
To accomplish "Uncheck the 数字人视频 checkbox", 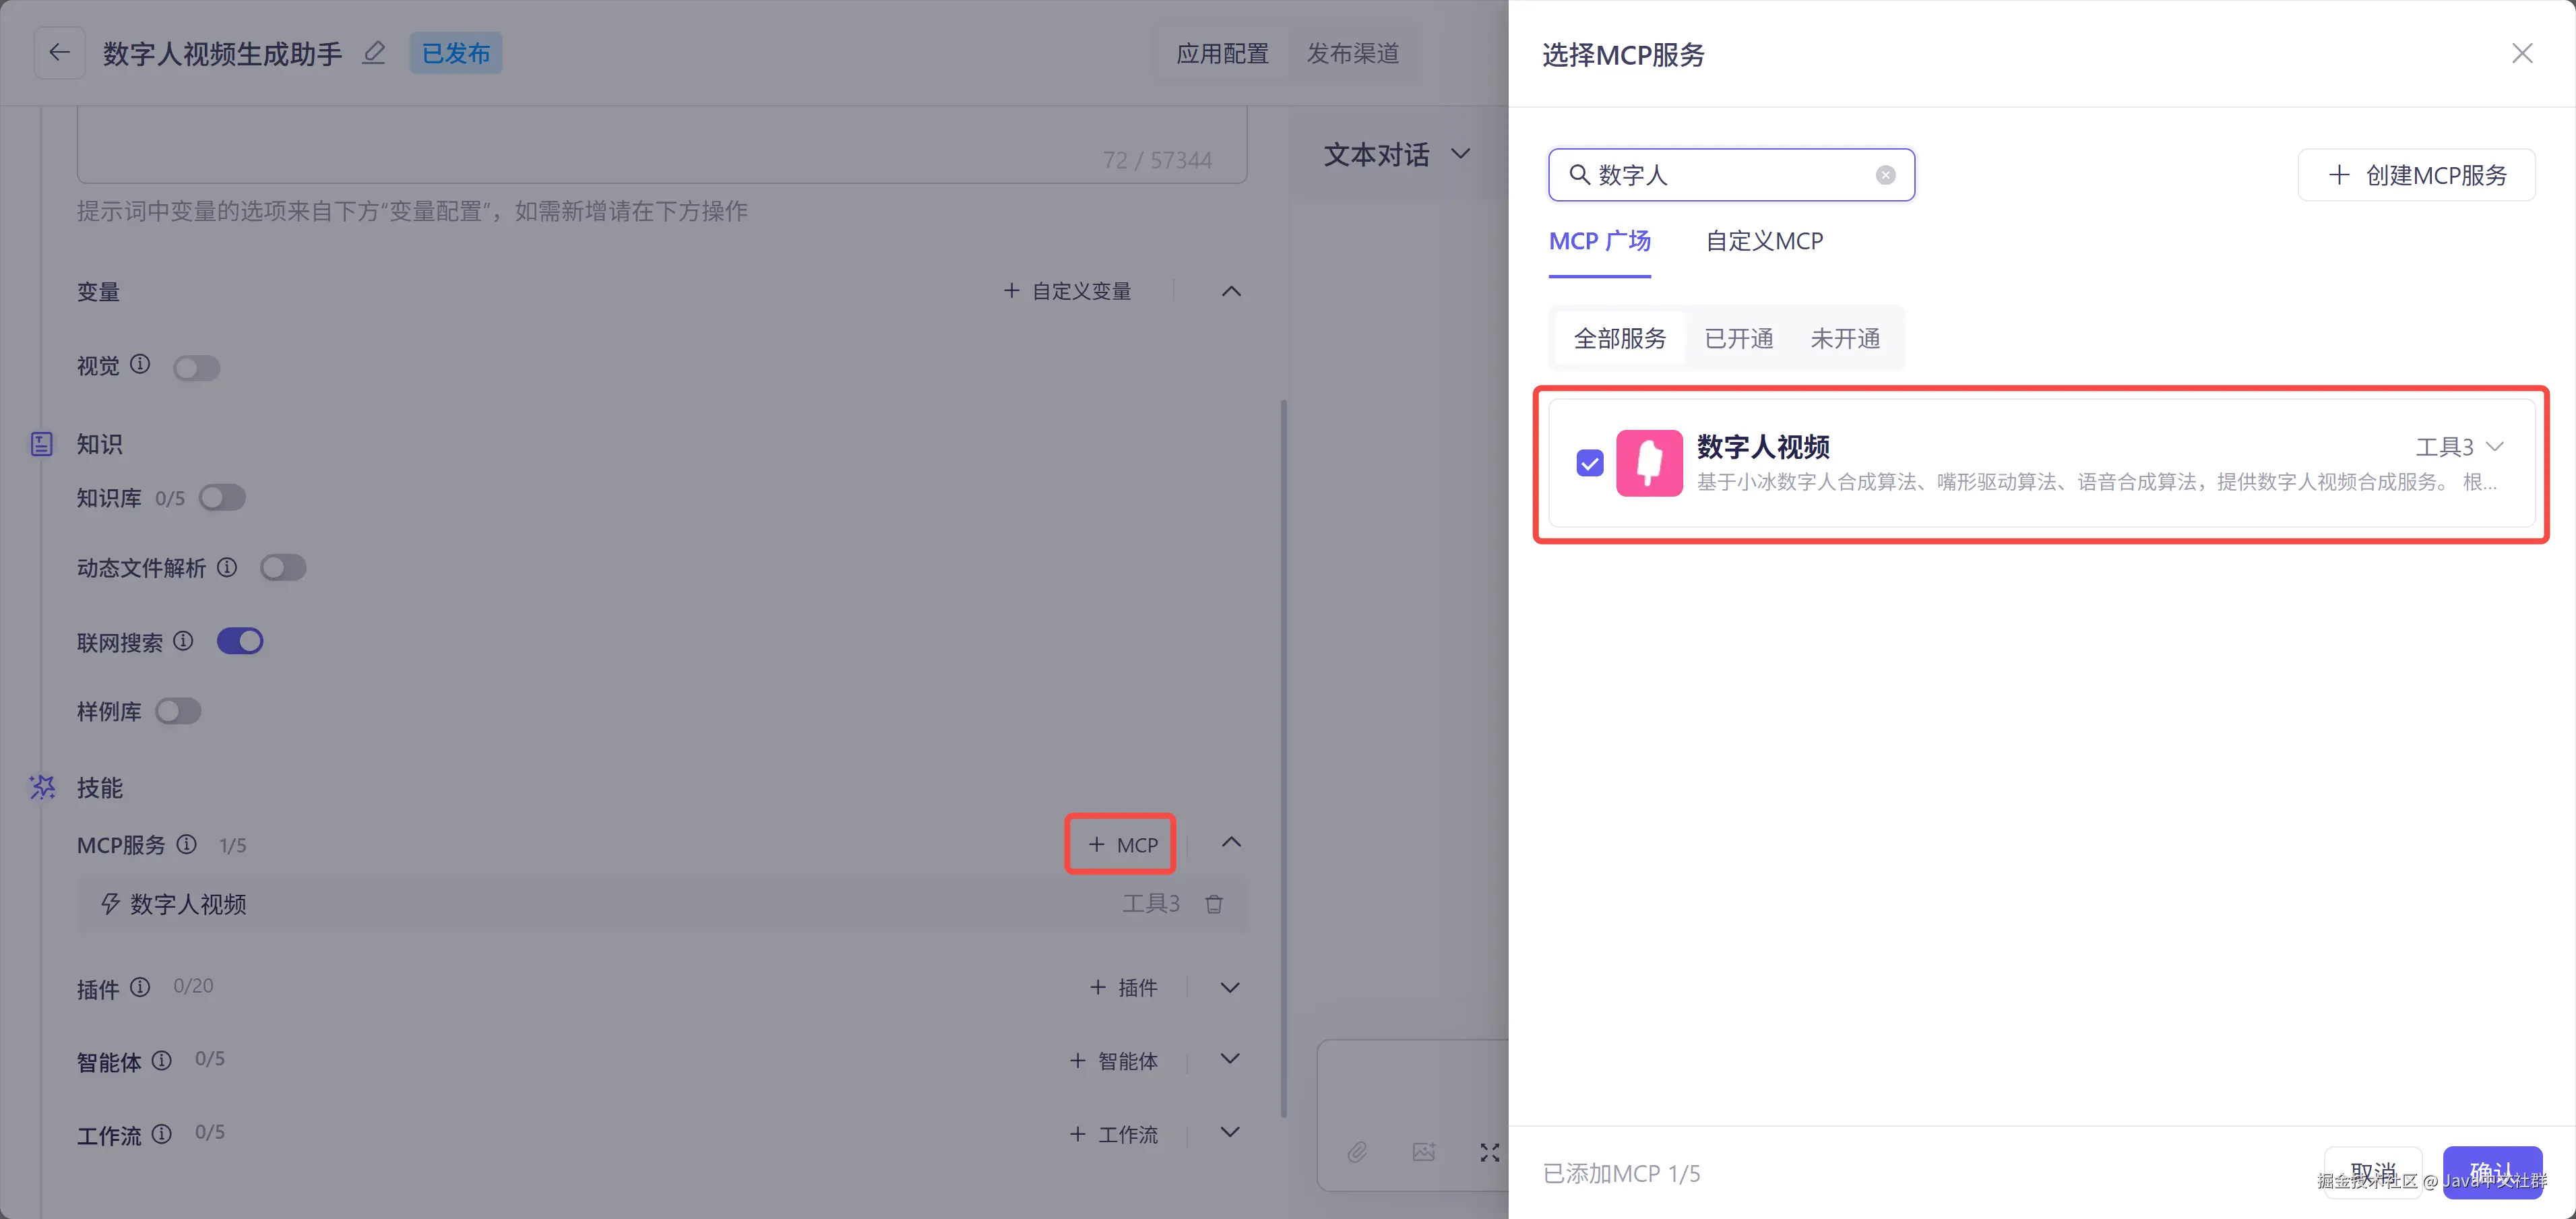I will click(1590, 463).
